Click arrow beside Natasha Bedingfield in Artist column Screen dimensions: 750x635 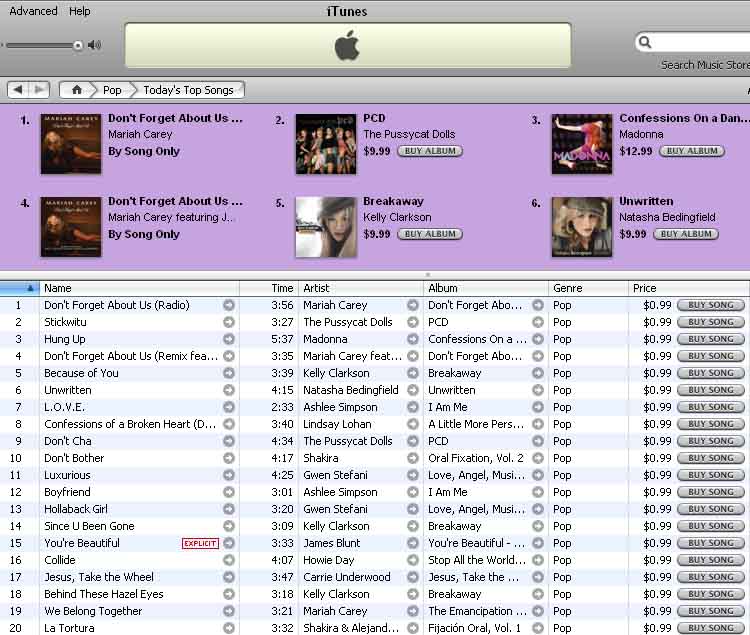coord(412,390)
